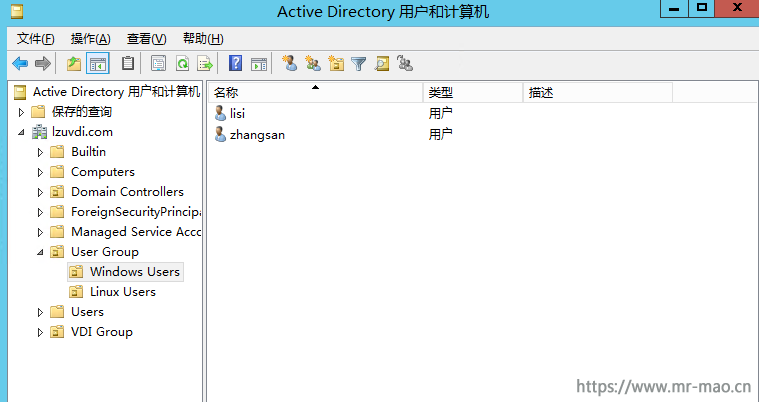This screenshot has width=759, height=402.
Task: Open Help with blue question mark icon
Action: pyautogui.click(x=235, y=63)
